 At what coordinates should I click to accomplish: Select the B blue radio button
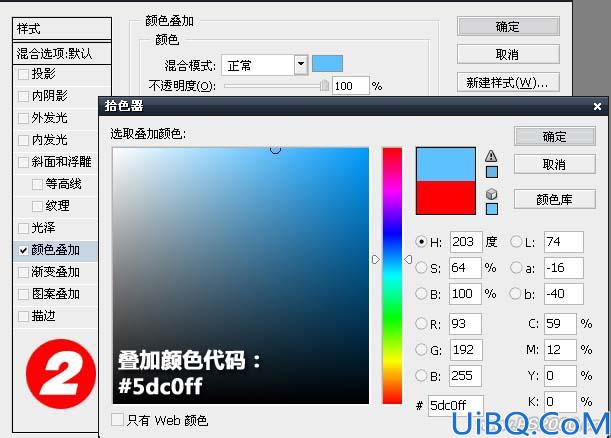click(x=421, y=376)
